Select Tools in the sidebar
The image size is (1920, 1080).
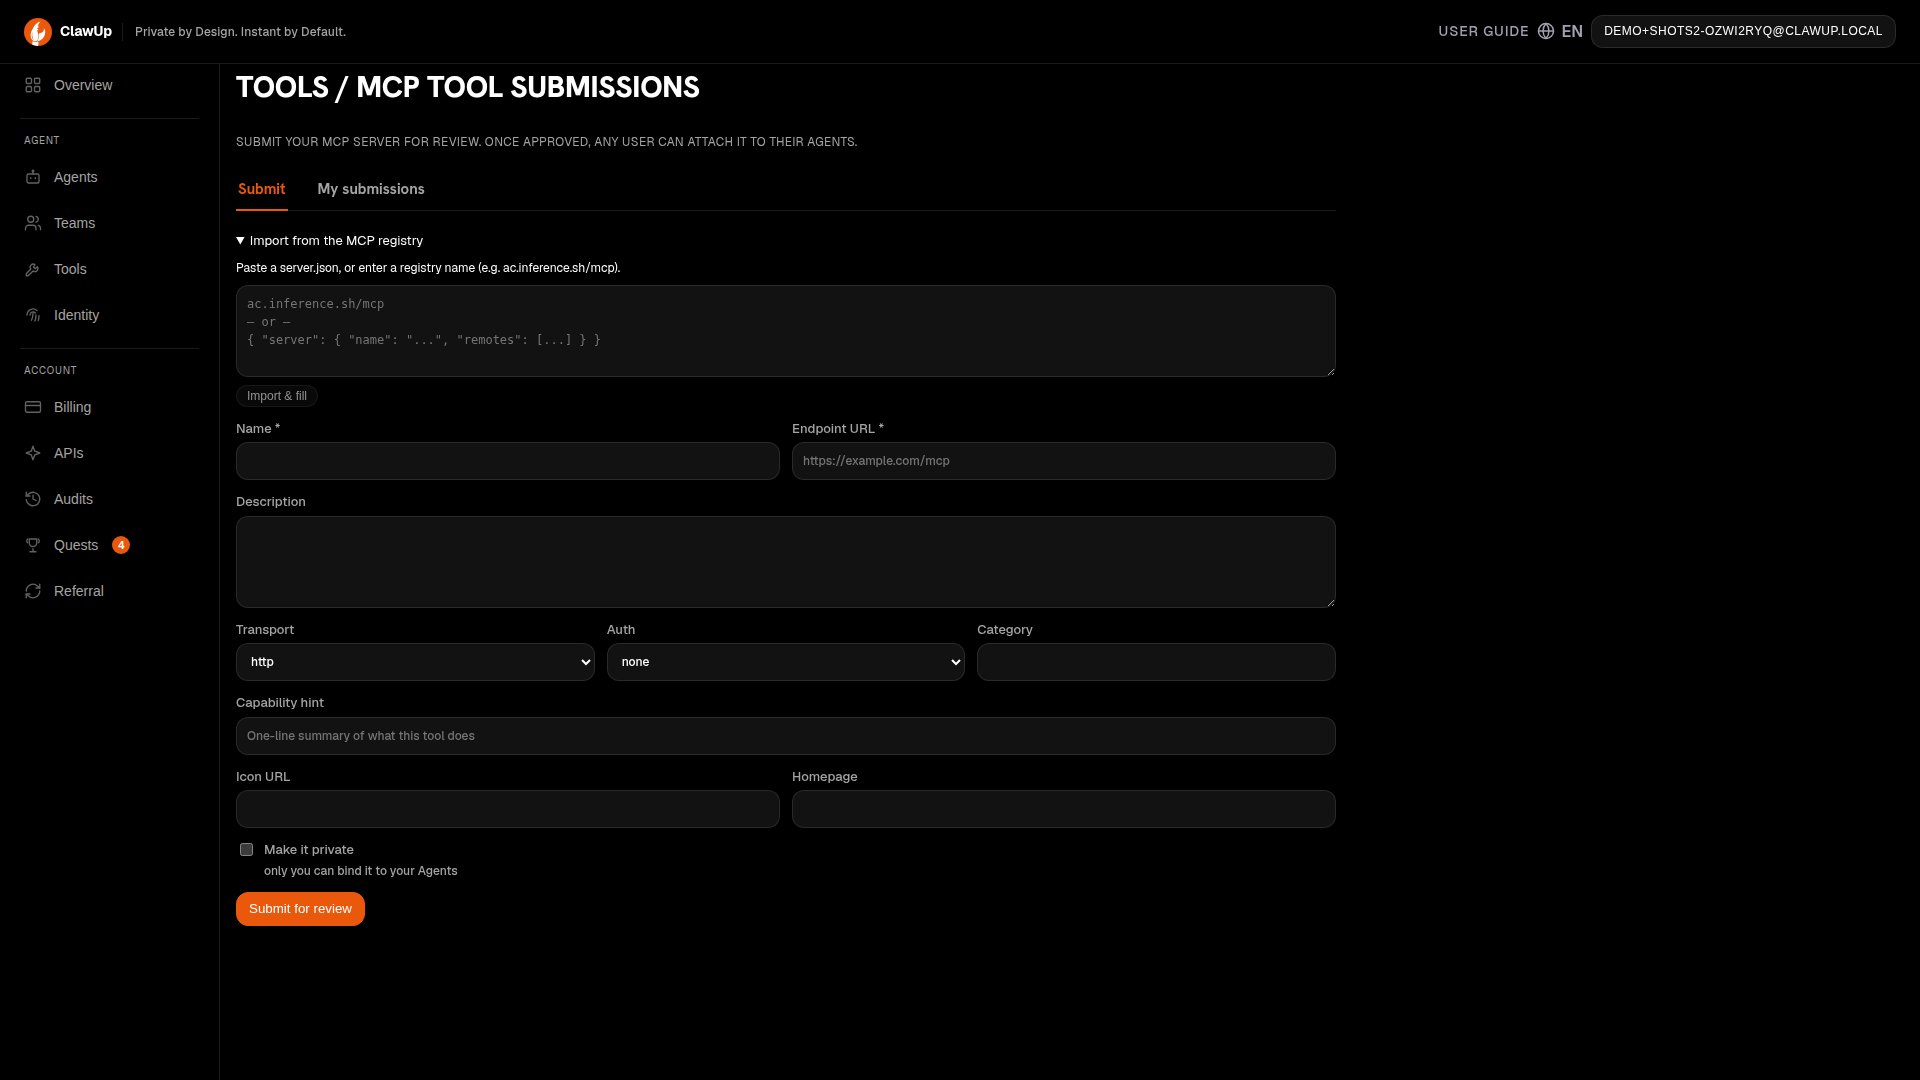coord(110,269)
